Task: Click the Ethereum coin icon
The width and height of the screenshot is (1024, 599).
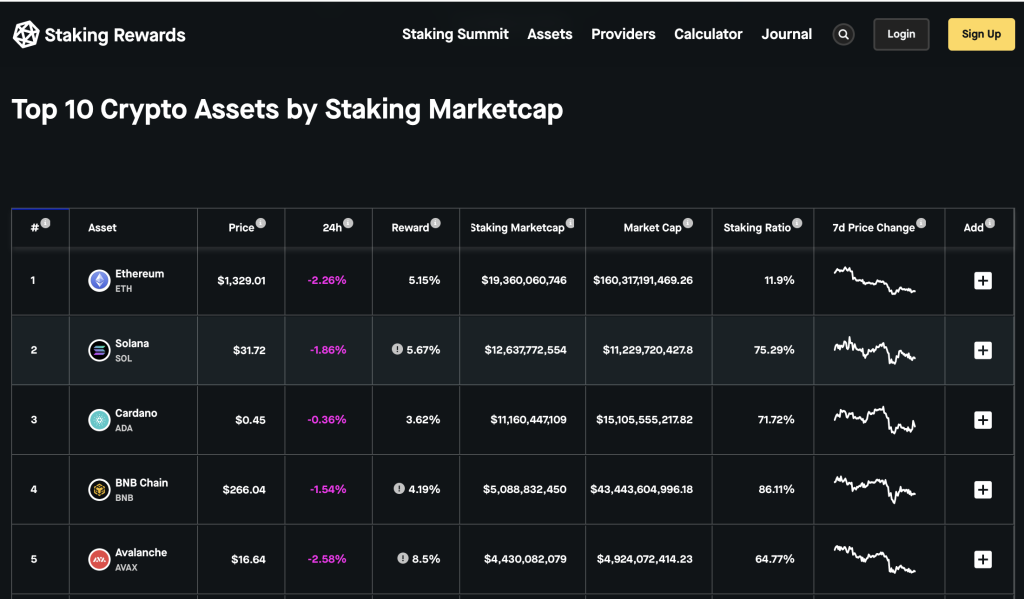Action: (x=99, y=281)
